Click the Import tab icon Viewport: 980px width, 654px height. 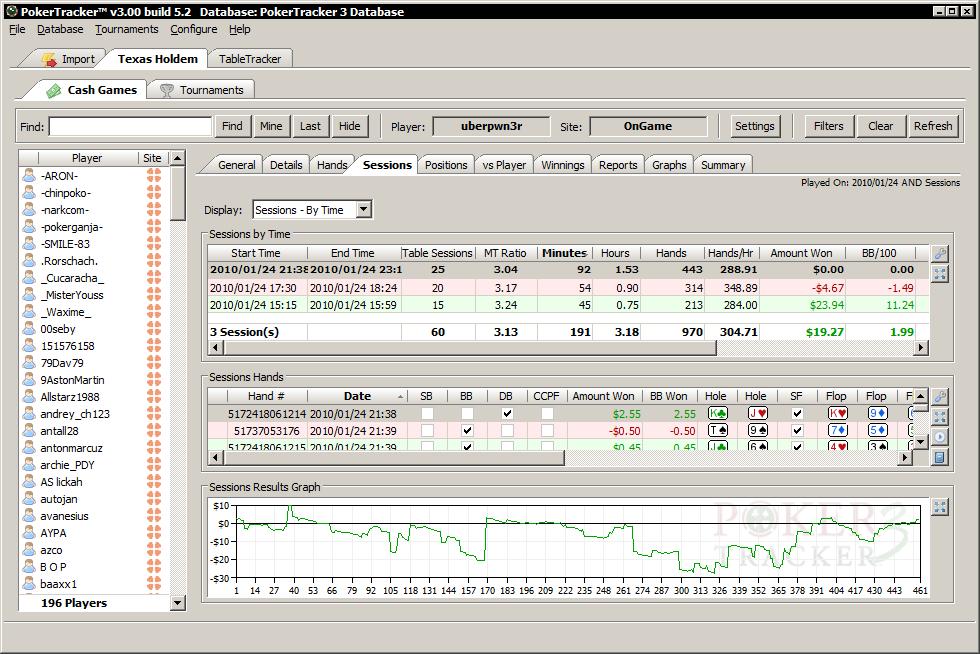point(49,59)
